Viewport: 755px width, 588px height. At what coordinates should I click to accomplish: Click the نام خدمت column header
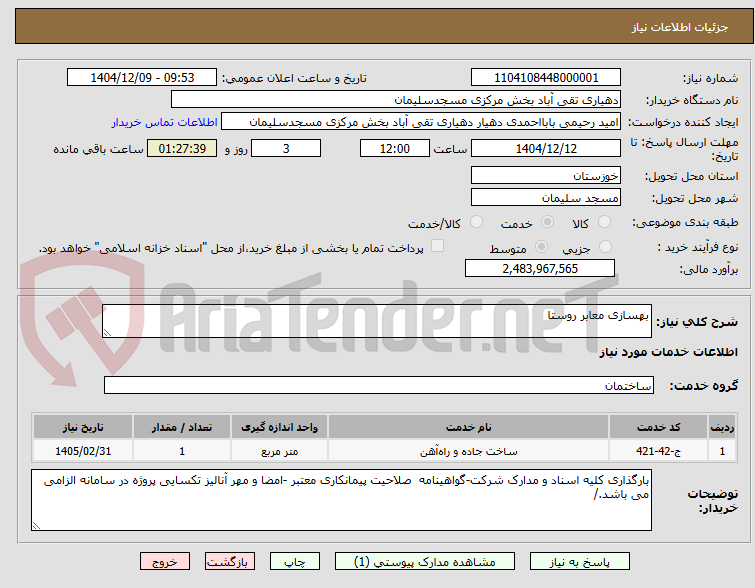click(469, 427)
